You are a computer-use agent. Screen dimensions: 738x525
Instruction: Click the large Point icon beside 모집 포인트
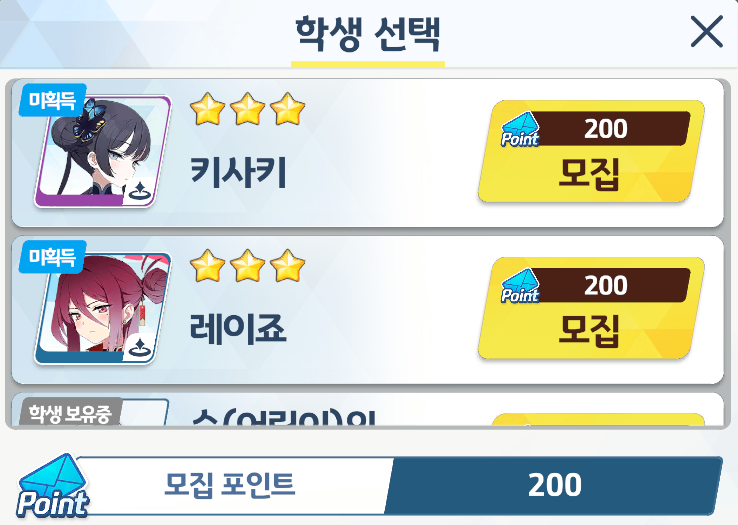coord(53,486)
